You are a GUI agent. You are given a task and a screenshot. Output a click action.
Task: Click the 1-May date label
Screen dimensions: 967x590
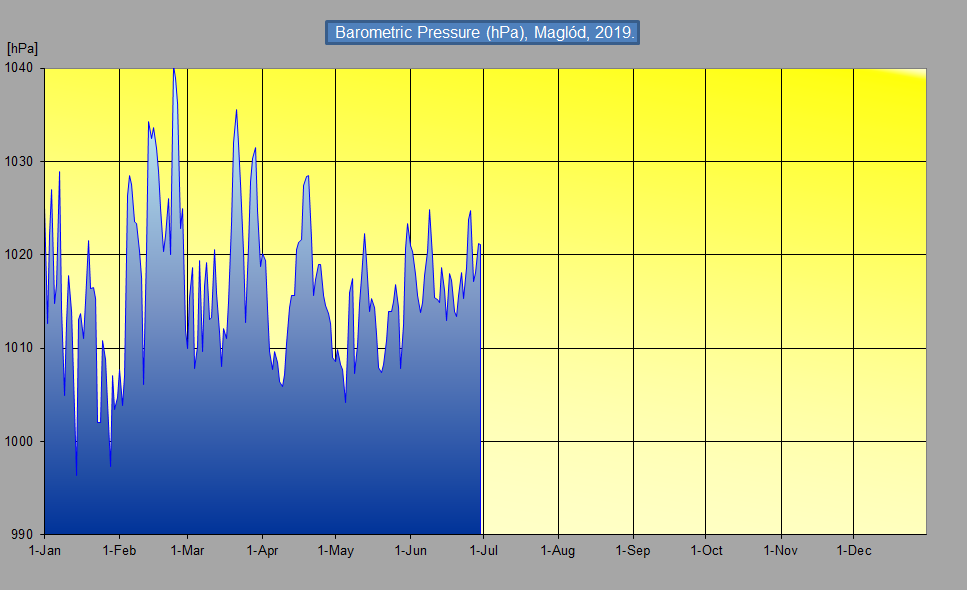point(335,550)
